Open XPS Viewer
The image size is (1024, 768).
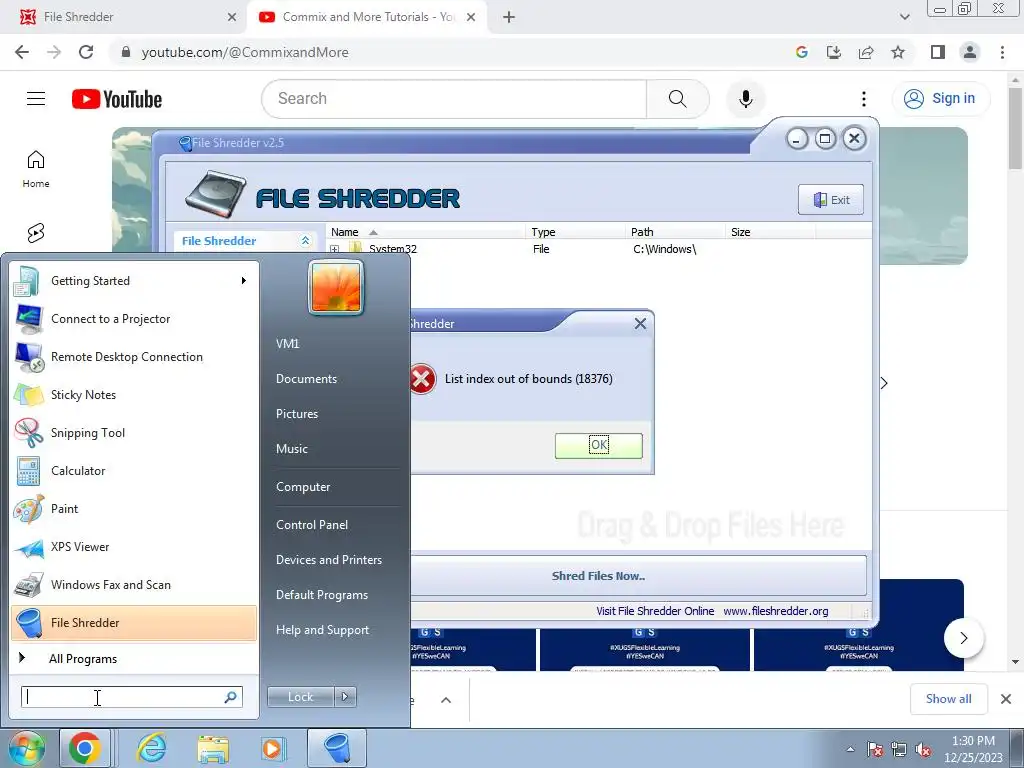(134, 547)
